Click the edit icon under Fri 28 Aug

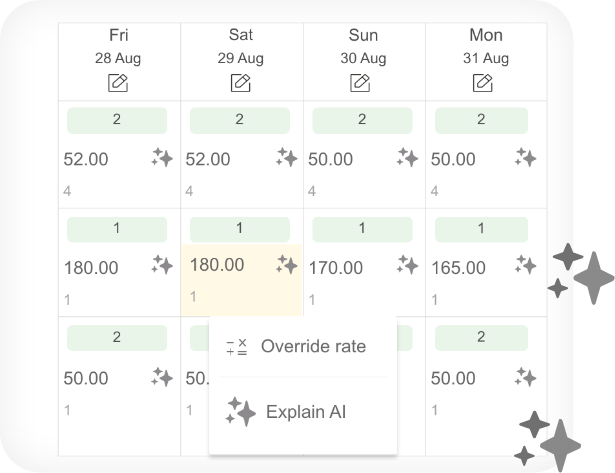point(118,83)
